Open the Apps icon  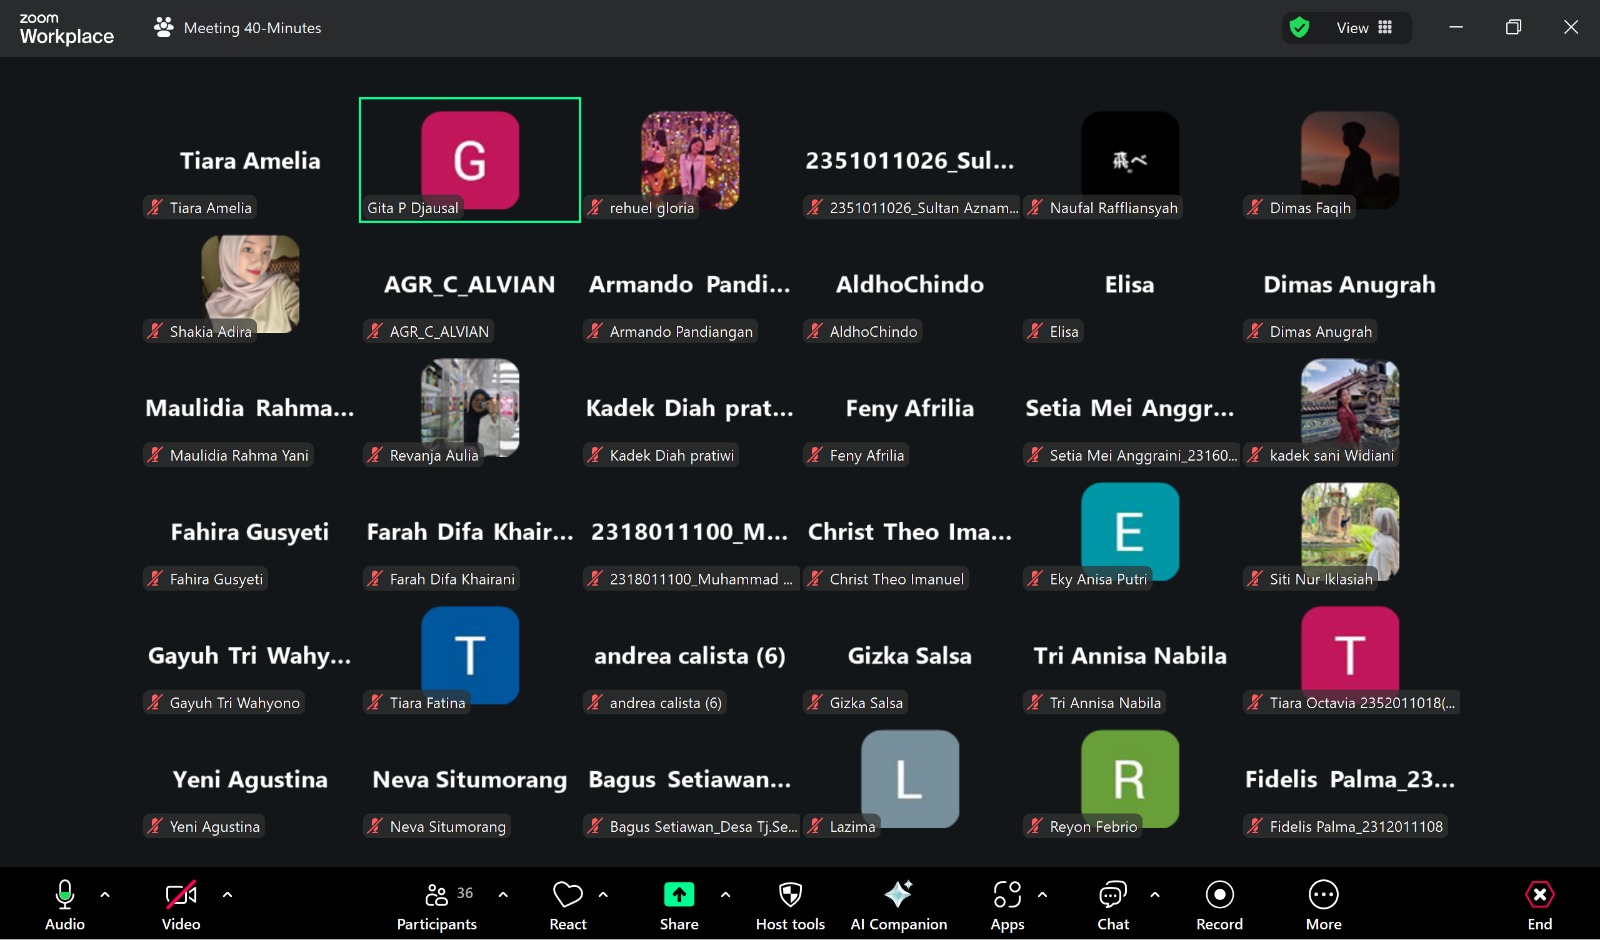click(x=1007, y=894)
